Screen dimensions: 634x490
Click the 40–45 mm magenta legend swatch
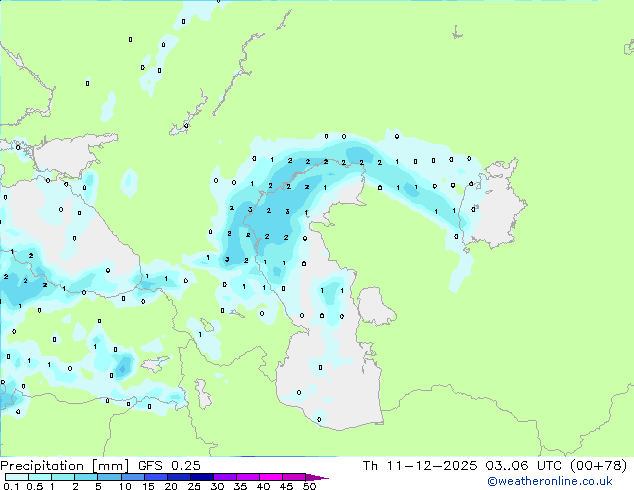tap(271, 477)
